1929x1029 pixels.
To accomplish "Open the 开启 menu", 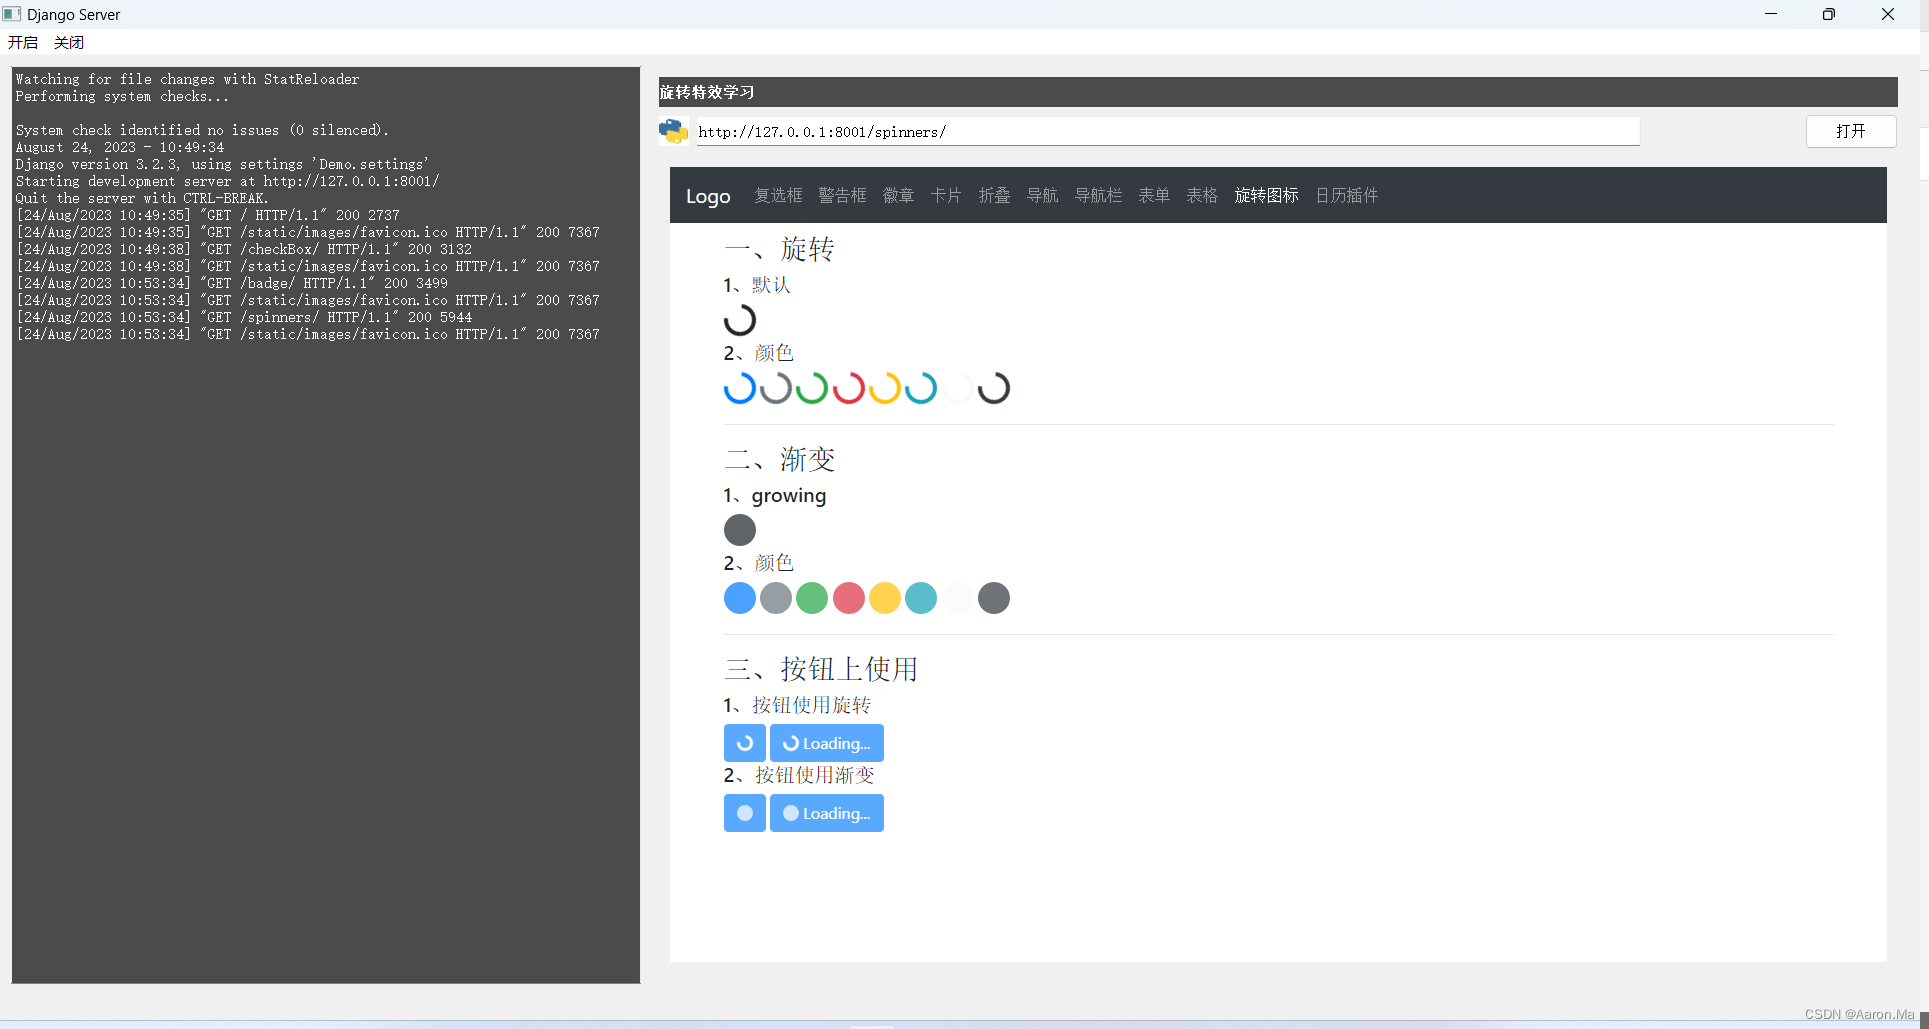I will pyautogui.click(x=23, y=42).
